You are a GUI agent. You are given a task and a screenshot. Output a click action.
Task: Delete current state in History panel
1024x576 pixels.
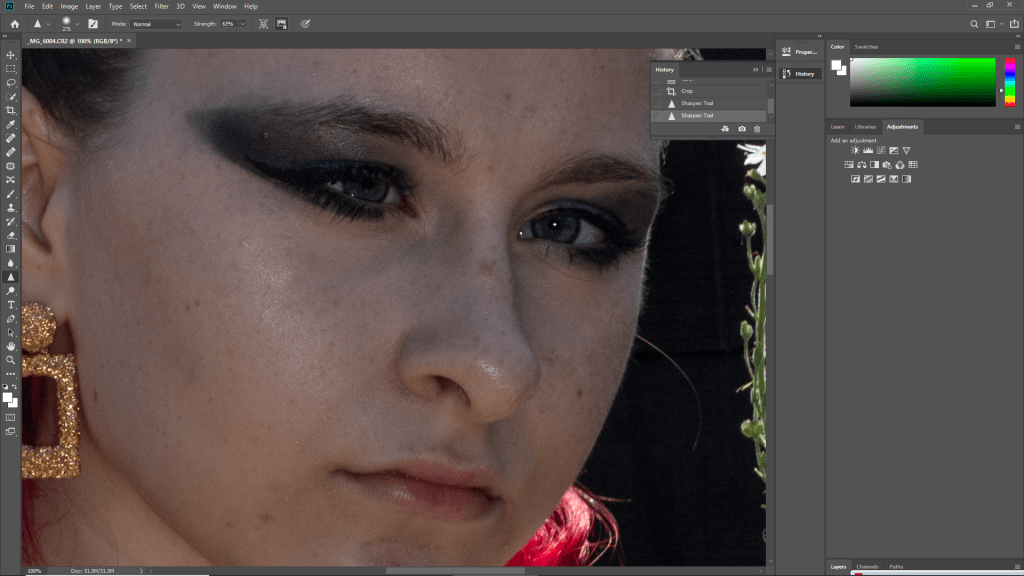[757, 129]
